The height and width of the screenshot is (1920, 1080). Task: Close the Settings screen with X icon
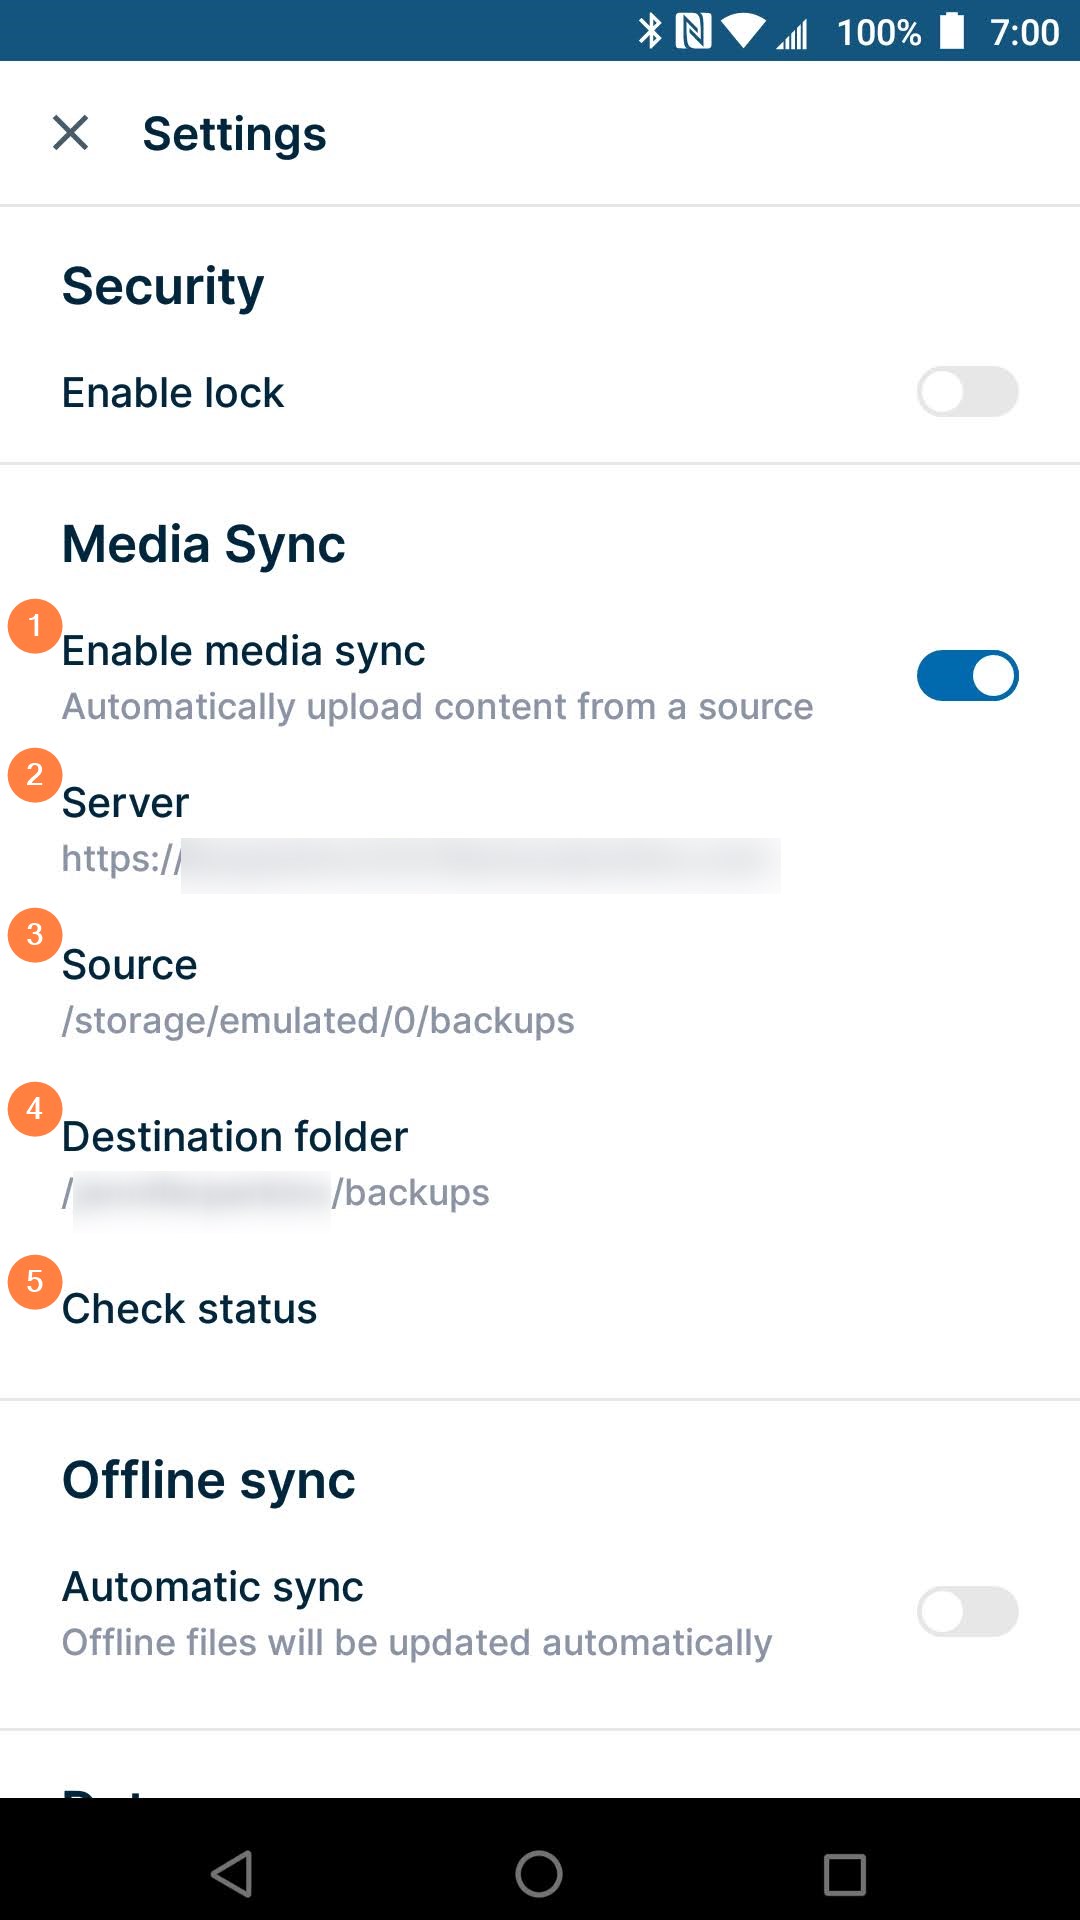[70, 133]
